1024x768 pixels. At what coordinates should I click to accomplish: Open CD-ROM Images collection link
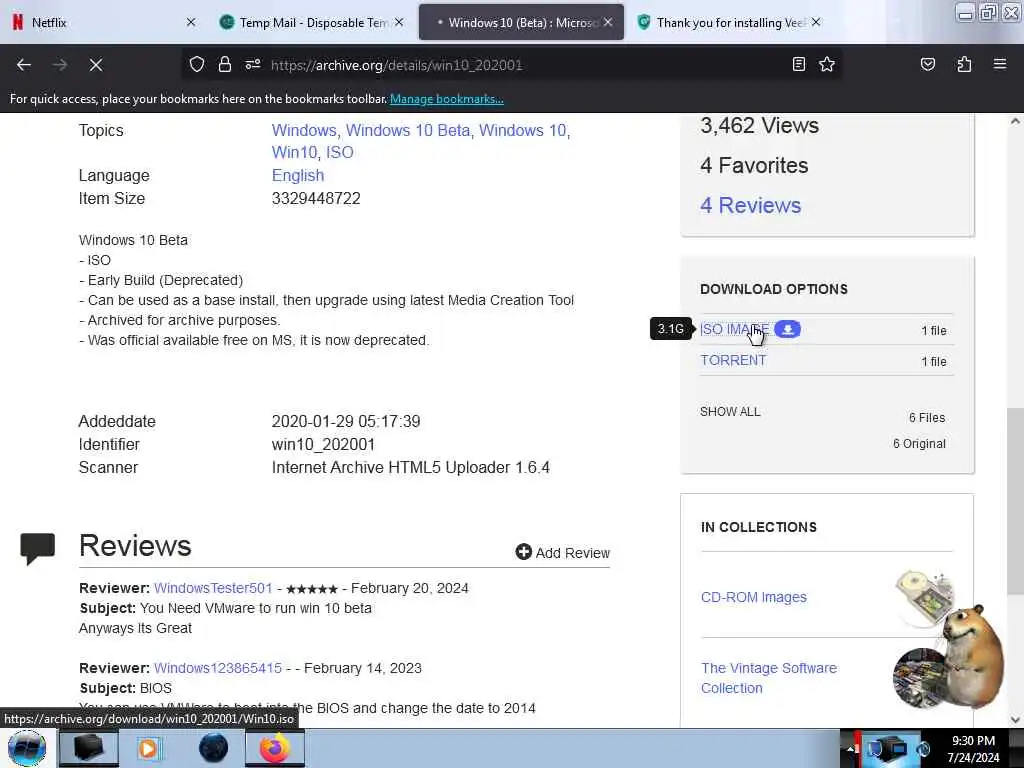click(754, 597)
